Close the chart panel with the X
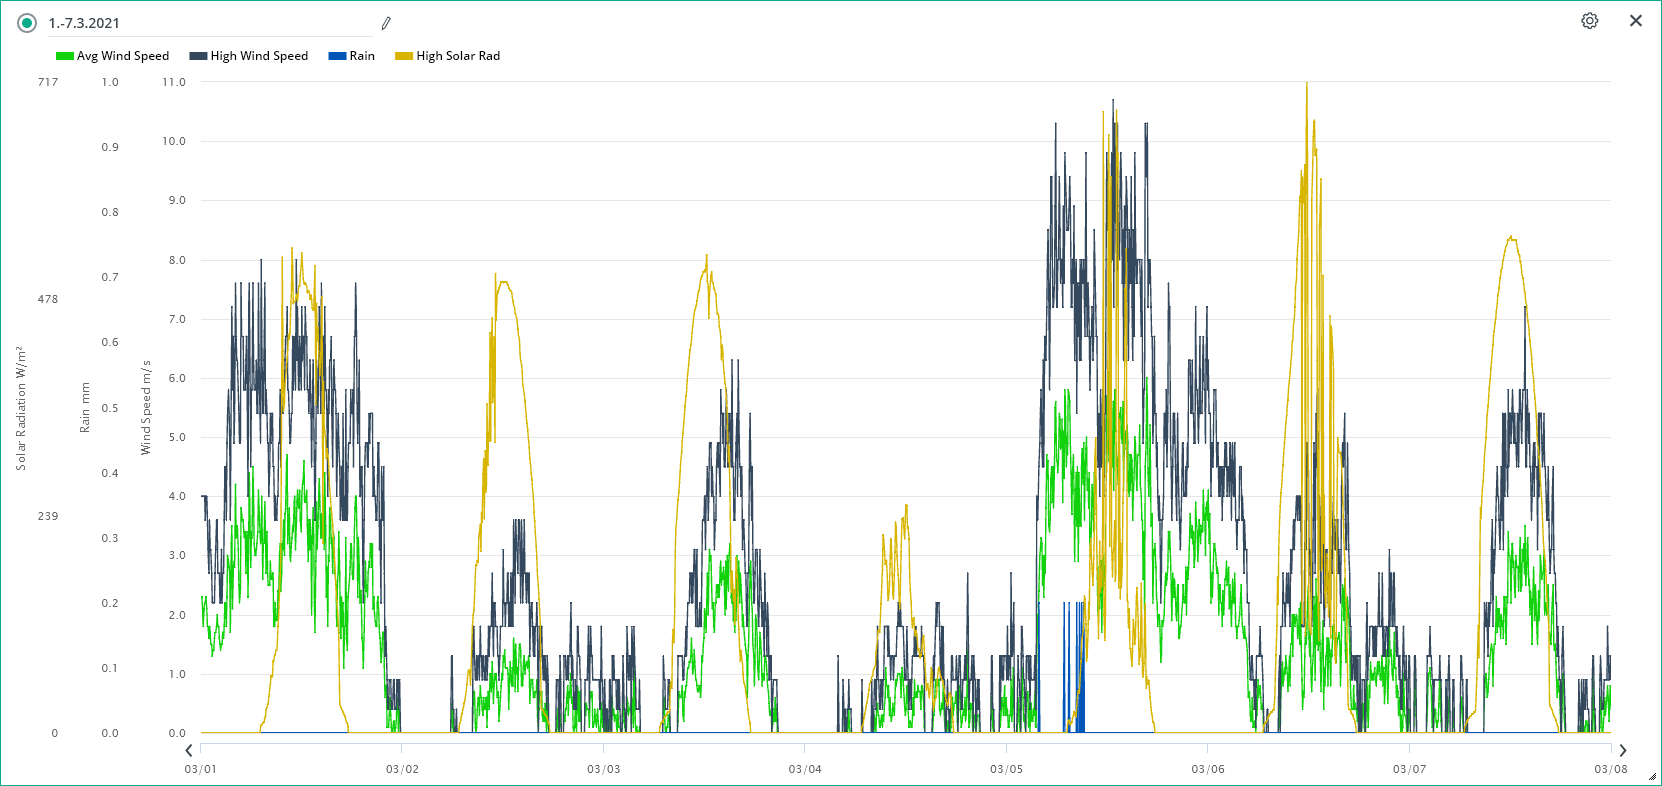 [x=1636, y=21]
